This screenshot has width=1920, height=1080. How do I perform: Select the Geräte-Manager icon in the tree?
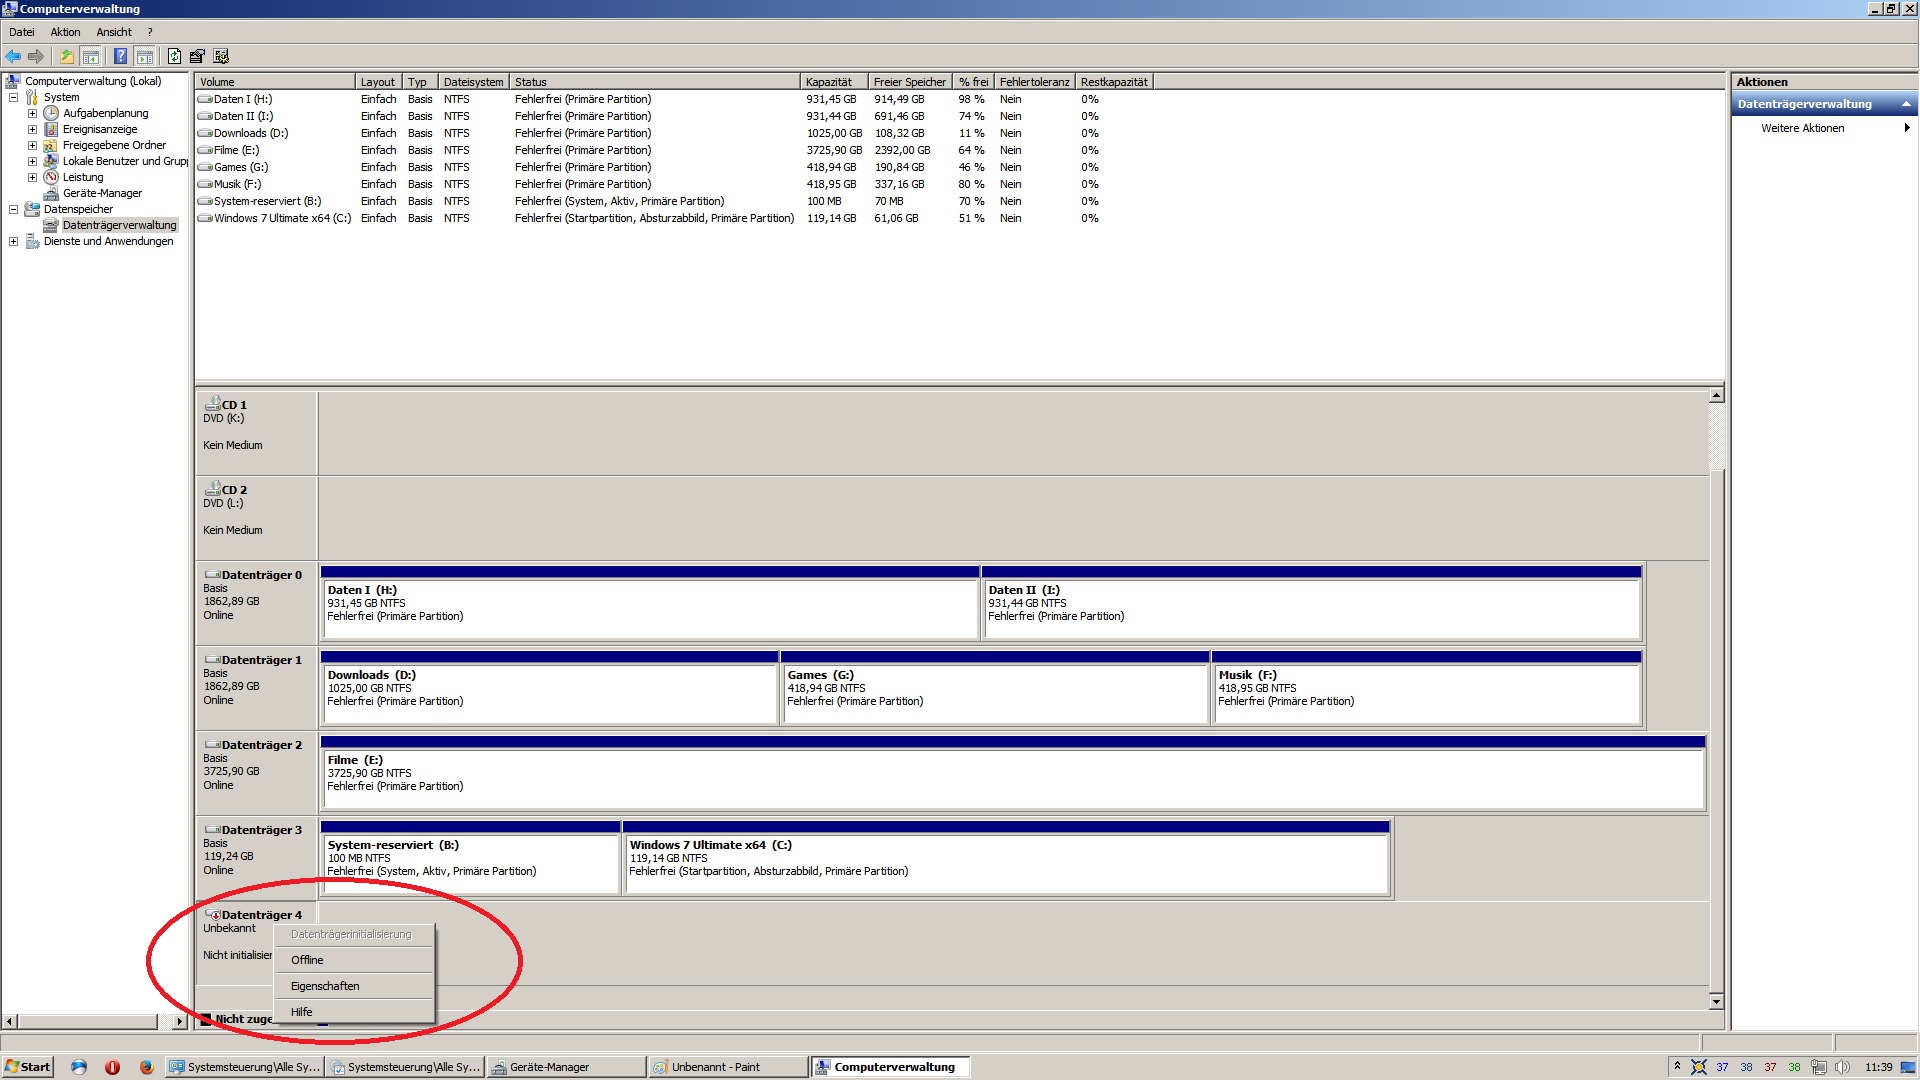[51, 193]
